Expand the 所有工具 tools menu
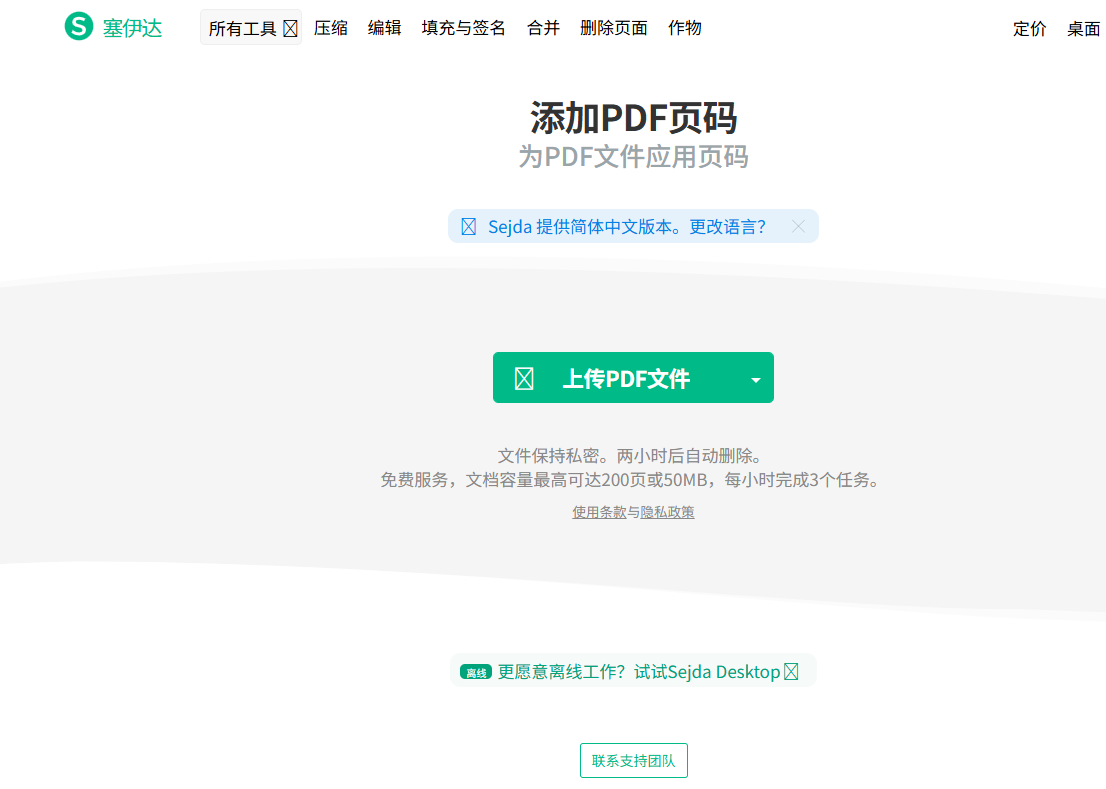The height and width of the screenshot is (789, 1106). (x=251, y=28)
